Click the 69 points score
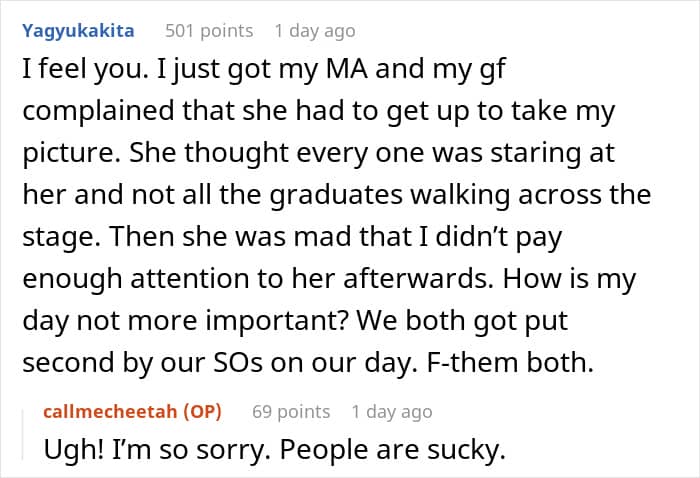The width and height of the screenshot is (700, 478). tap(291, 411)
